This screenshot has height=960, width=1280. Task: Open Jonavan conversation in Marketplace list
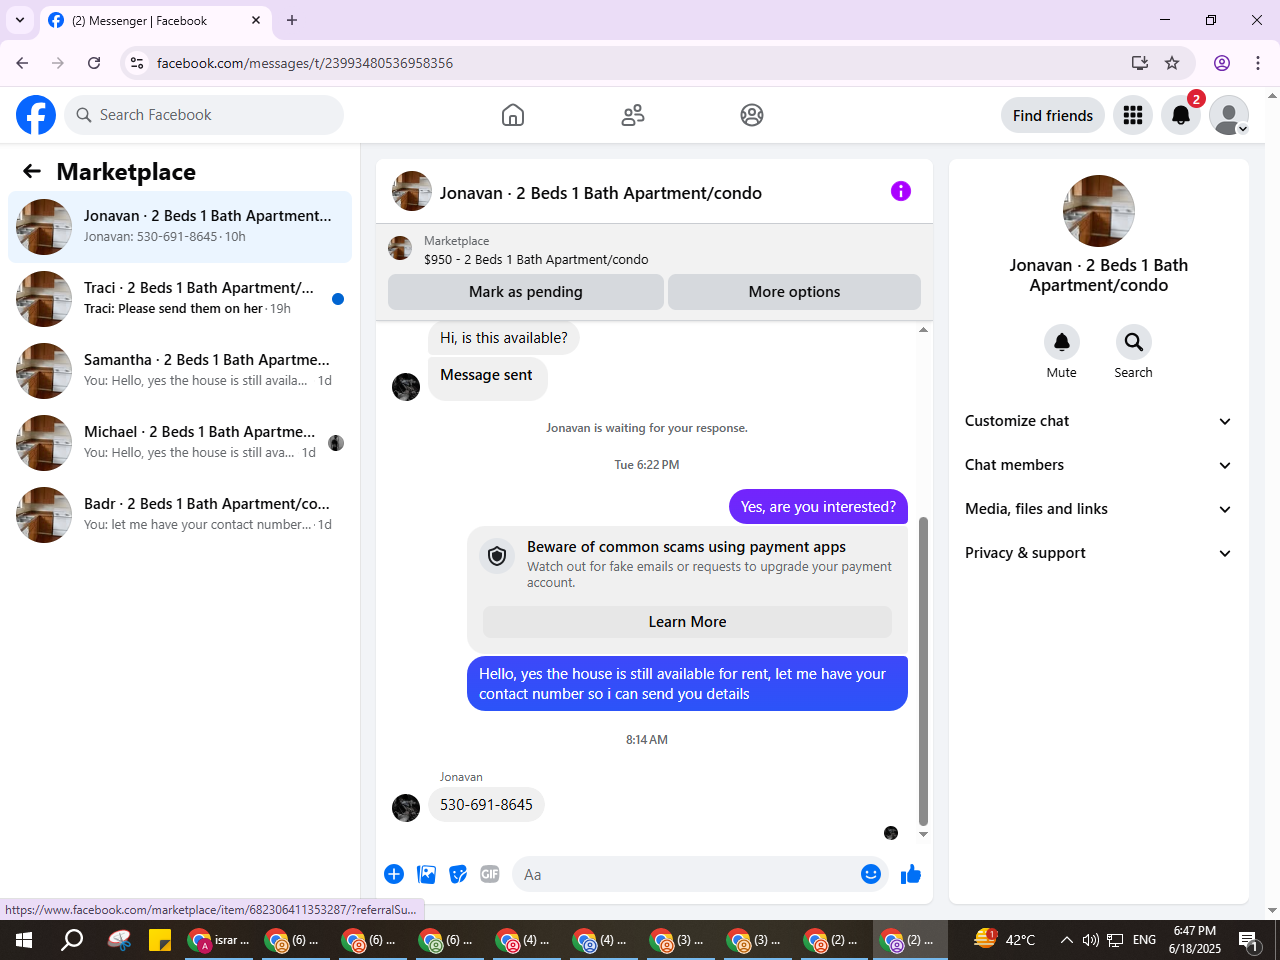pyautogui.click(x=180, y=227)
